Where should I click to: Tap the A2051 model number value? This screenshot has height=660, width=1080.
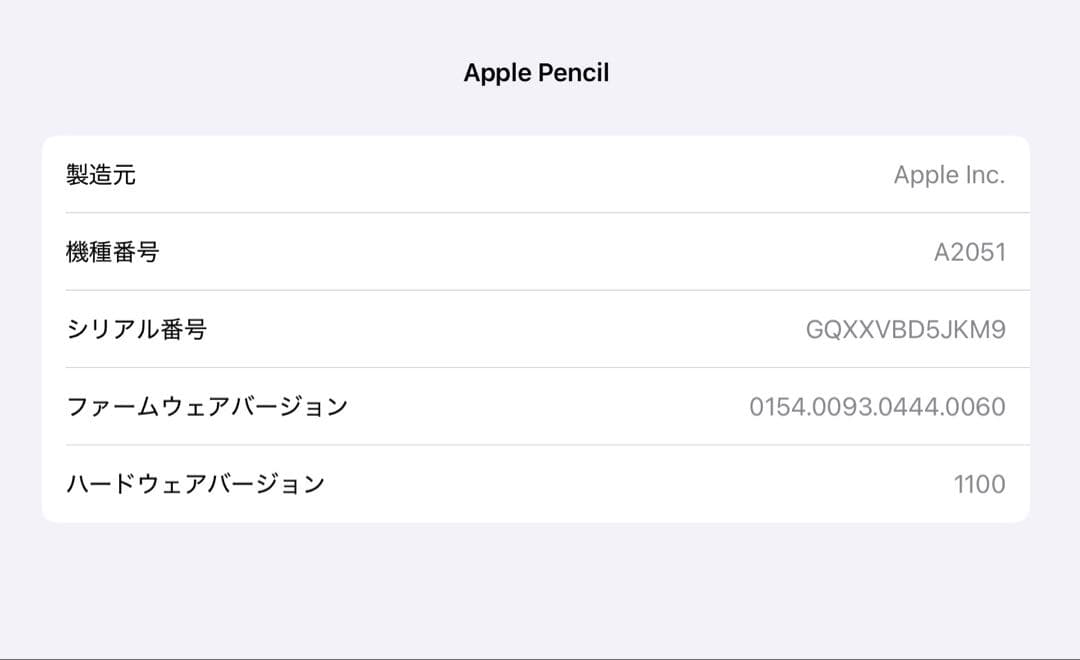[971, 251]
